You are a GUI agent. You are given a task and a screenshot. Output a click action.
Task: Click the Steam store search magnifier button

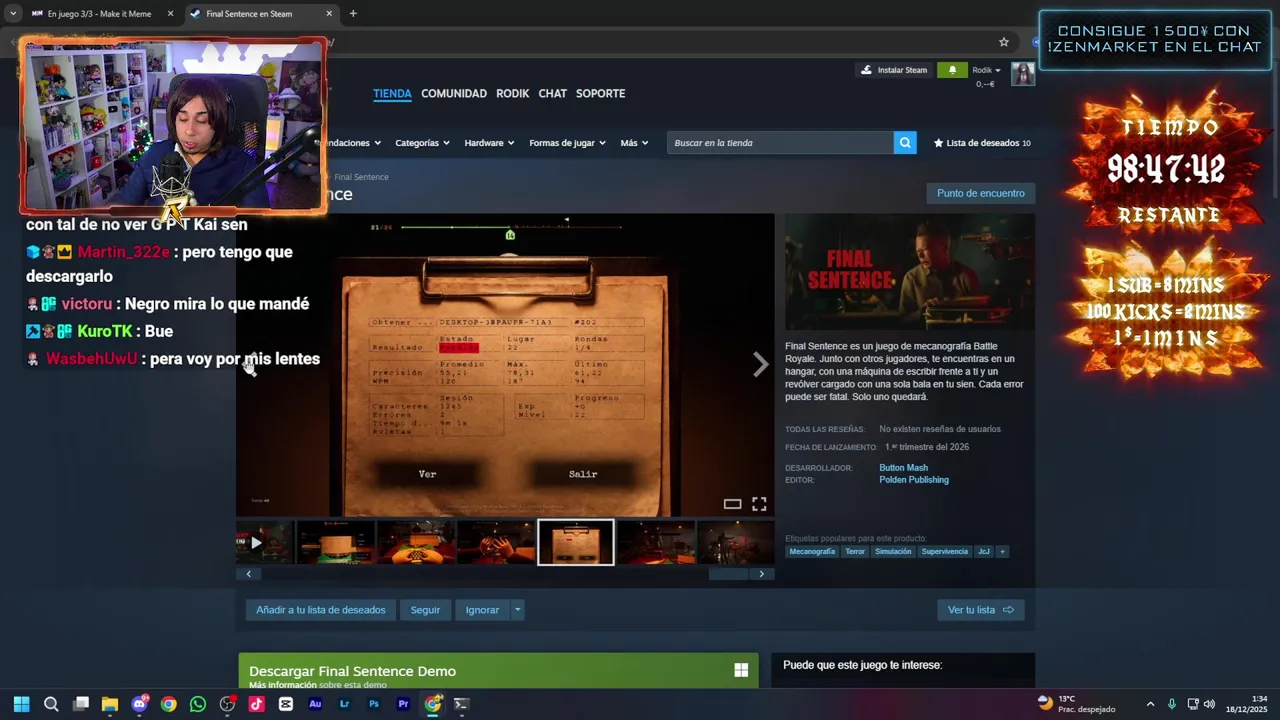[x=905, y=143]
